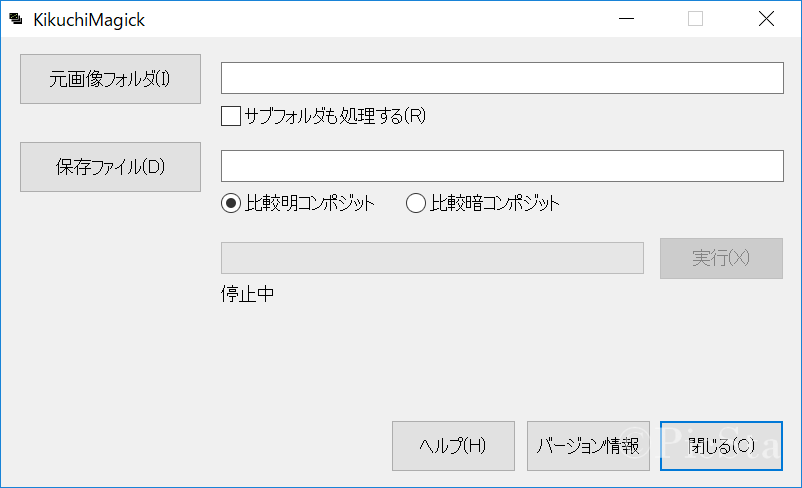Choose the 比較暗コンポジット radio circle
This screenshot has height=488, width=802.
(x=416, y=204)
